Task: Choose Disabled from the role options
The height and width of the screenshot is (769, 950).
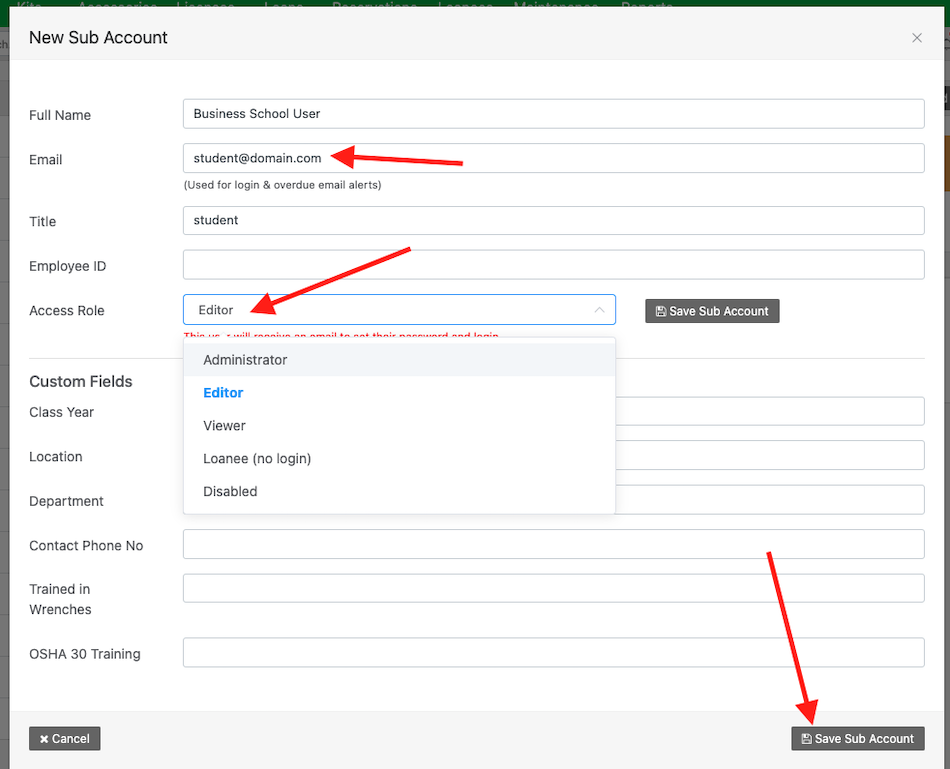Action: tap(231, 491)
